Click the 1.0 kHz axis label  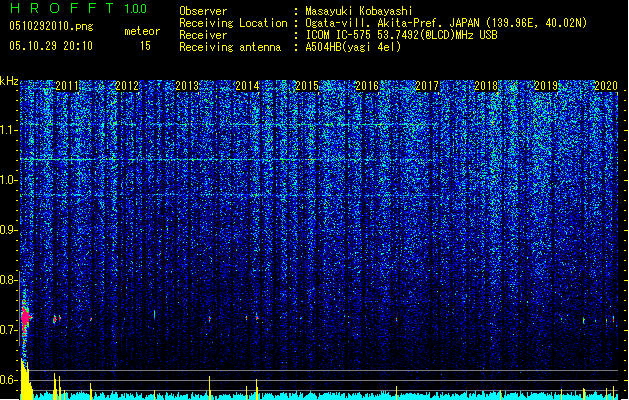9,180
